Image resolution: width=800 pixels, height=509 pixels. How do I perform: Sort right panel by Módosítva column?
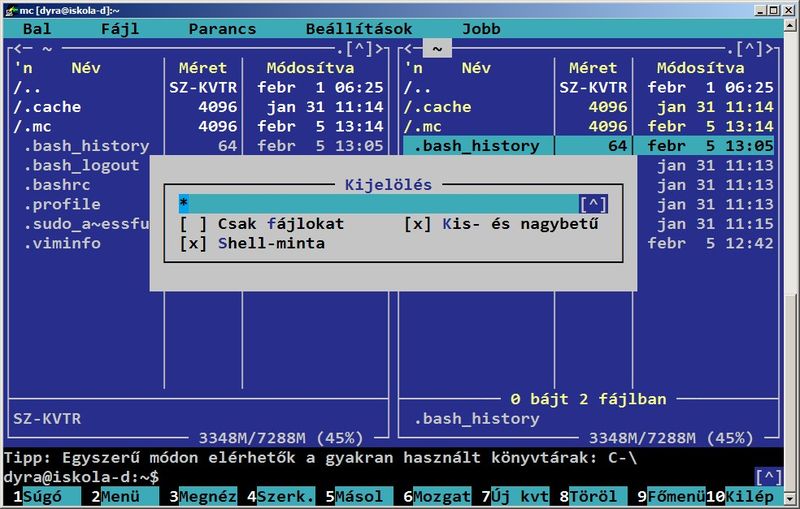point(701,68)
